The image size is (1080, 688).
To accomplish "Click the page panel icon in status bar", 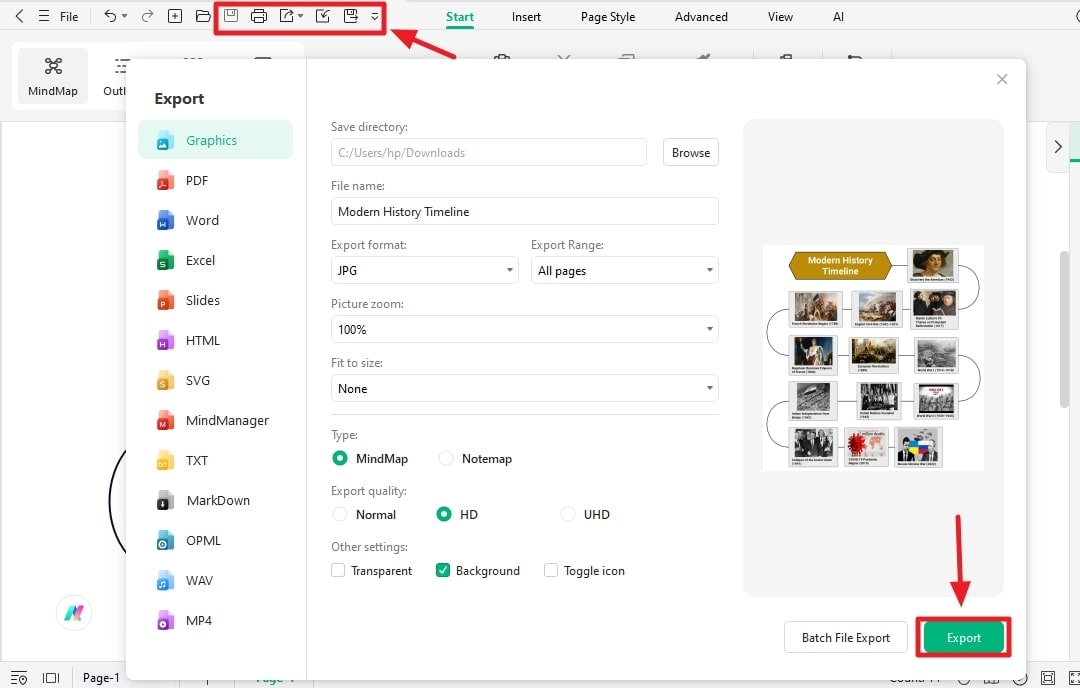I will (51, 678).
